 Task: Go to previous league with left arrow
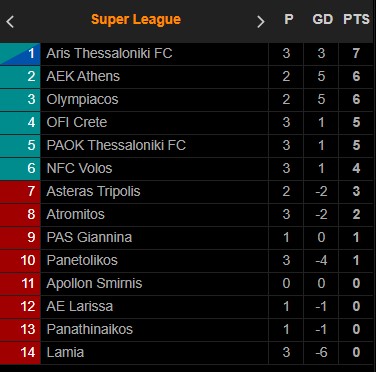pos(10,22)
